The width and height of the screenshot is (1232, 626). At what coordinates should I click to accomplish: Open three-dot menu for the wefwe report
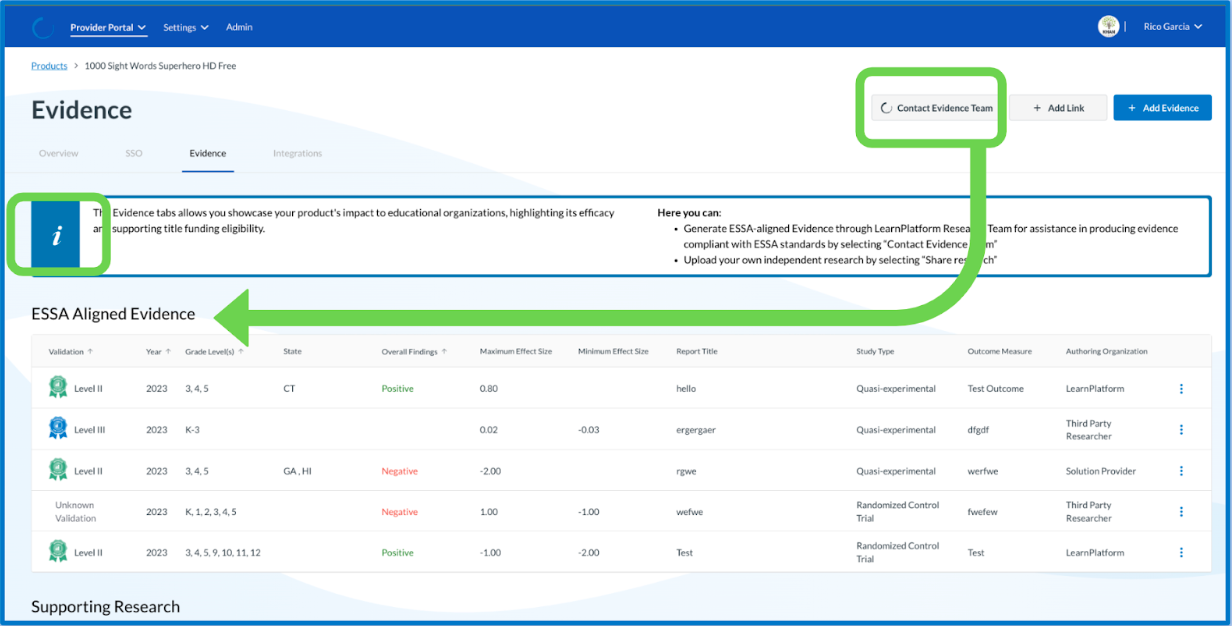click(x=1181, y=512)
